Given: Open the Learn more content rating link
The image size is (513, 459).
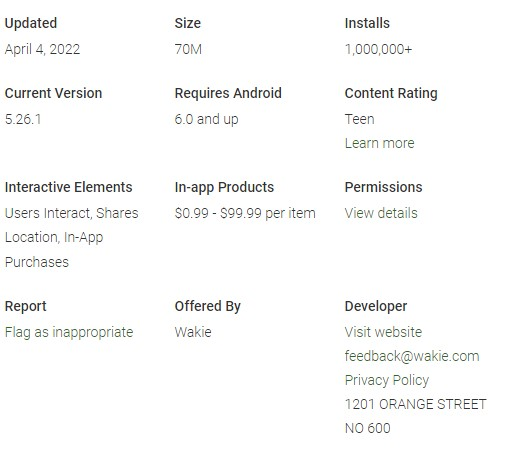Looking at the screenshot, I should (379, 143).
